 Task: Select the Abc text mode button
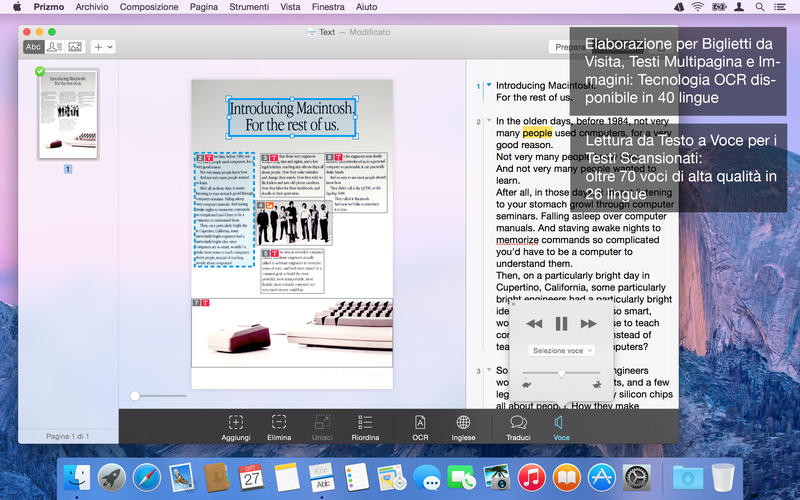tap(33, 47)
